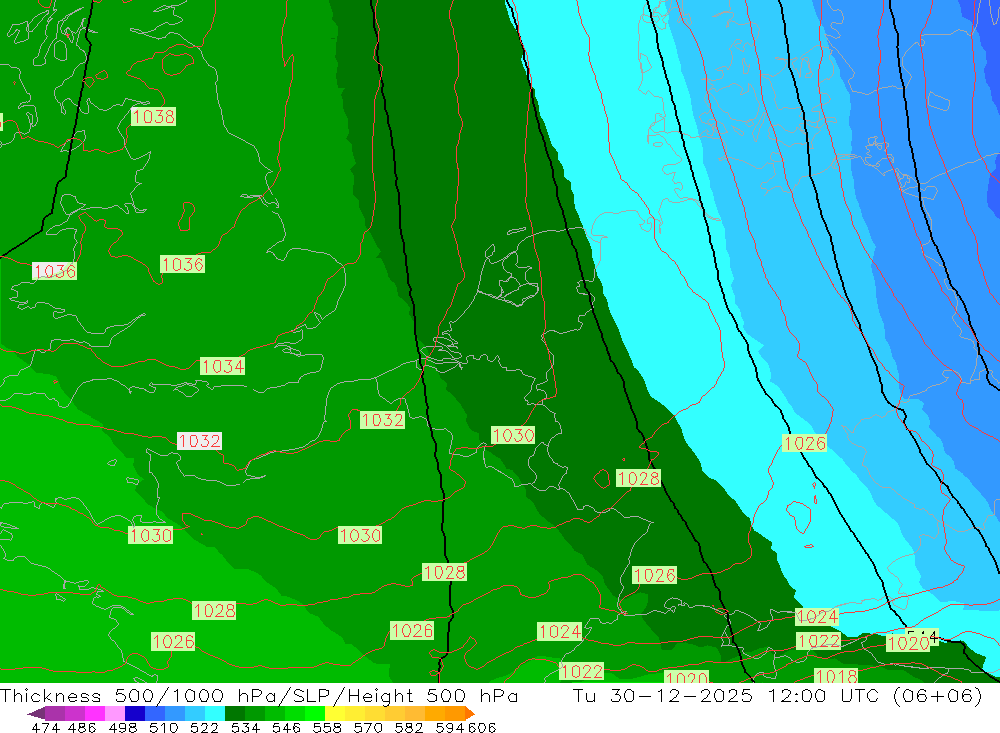The width and height of the screenshot is (1000, 733).
Task: Select legend value 606
Action: coord(482,727)
